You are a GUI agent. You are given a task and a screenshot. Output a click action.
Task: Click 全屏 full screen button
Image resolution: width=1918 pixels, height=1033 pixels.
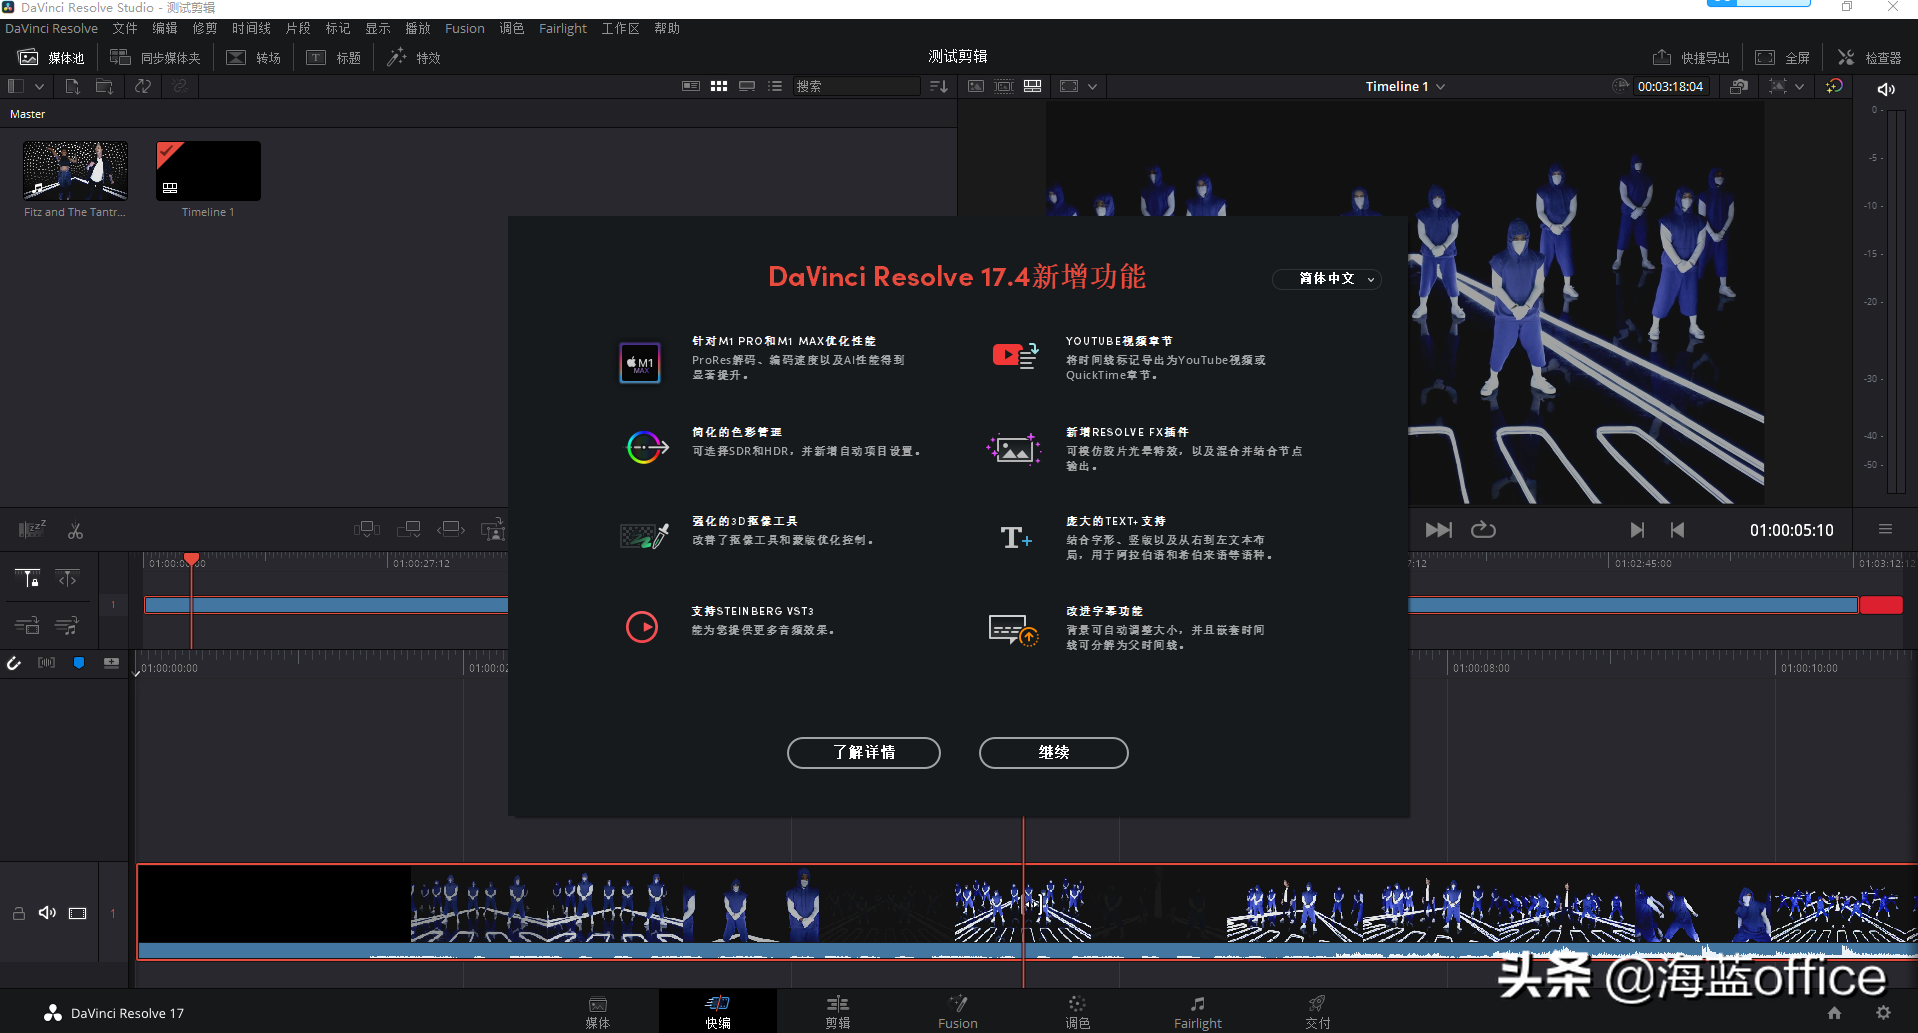tap(1783, 58)
